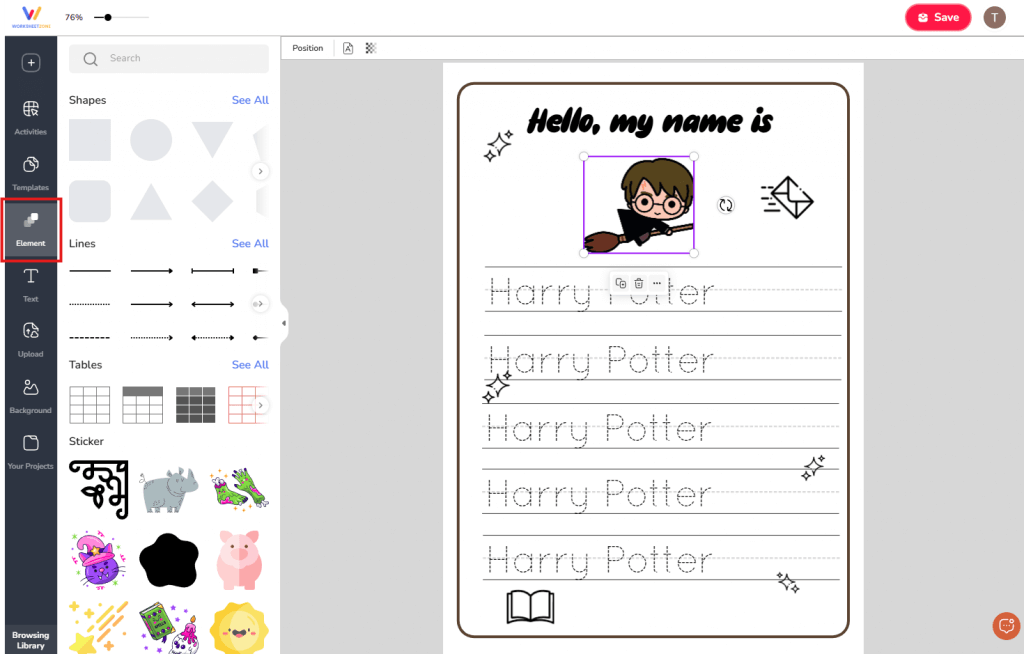Insert the dark filled table
This screenshot has width=1024, height=654.
(195, 405)
